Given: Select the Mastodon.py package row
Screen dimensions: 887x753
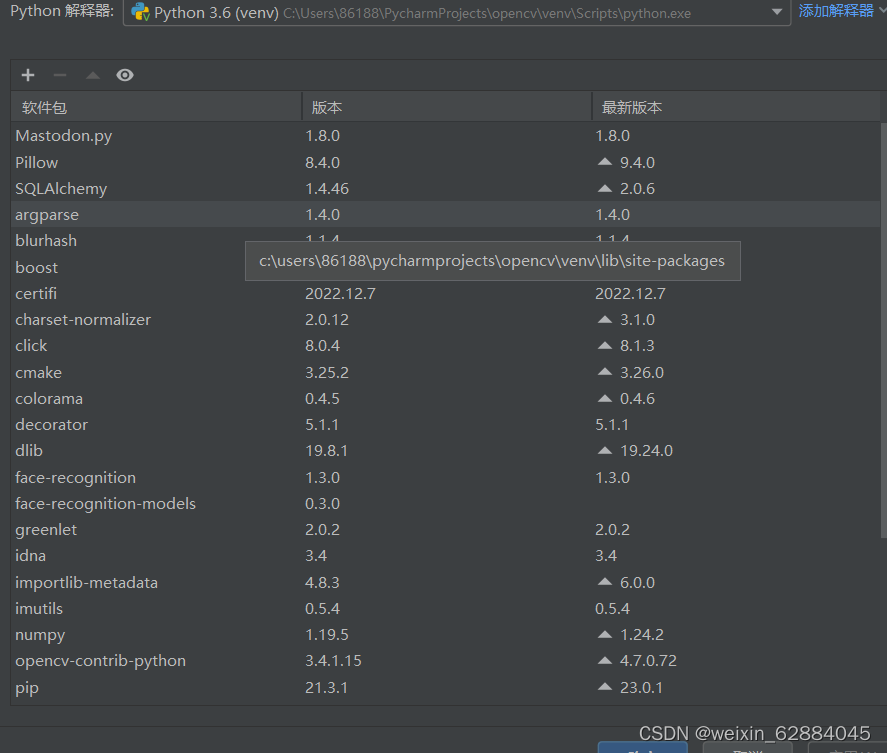Looking at the screenshot, I should point(445,136).
